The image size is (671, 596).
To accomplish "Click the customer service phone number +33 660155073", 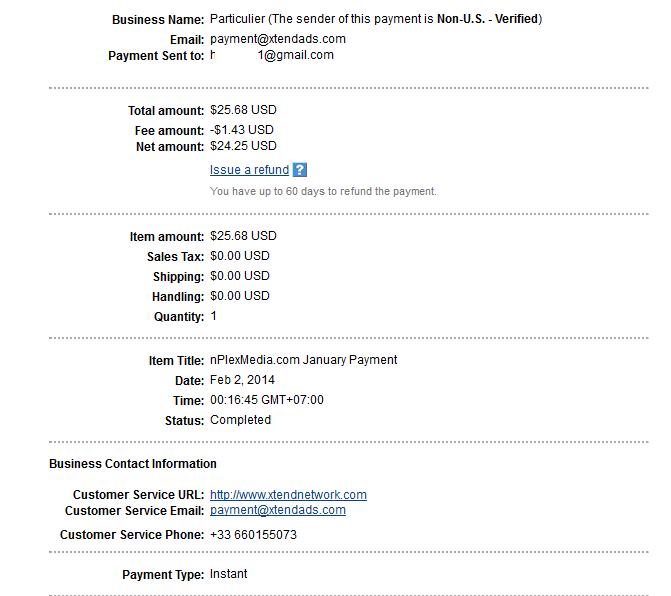I will [x=253, y=535].
